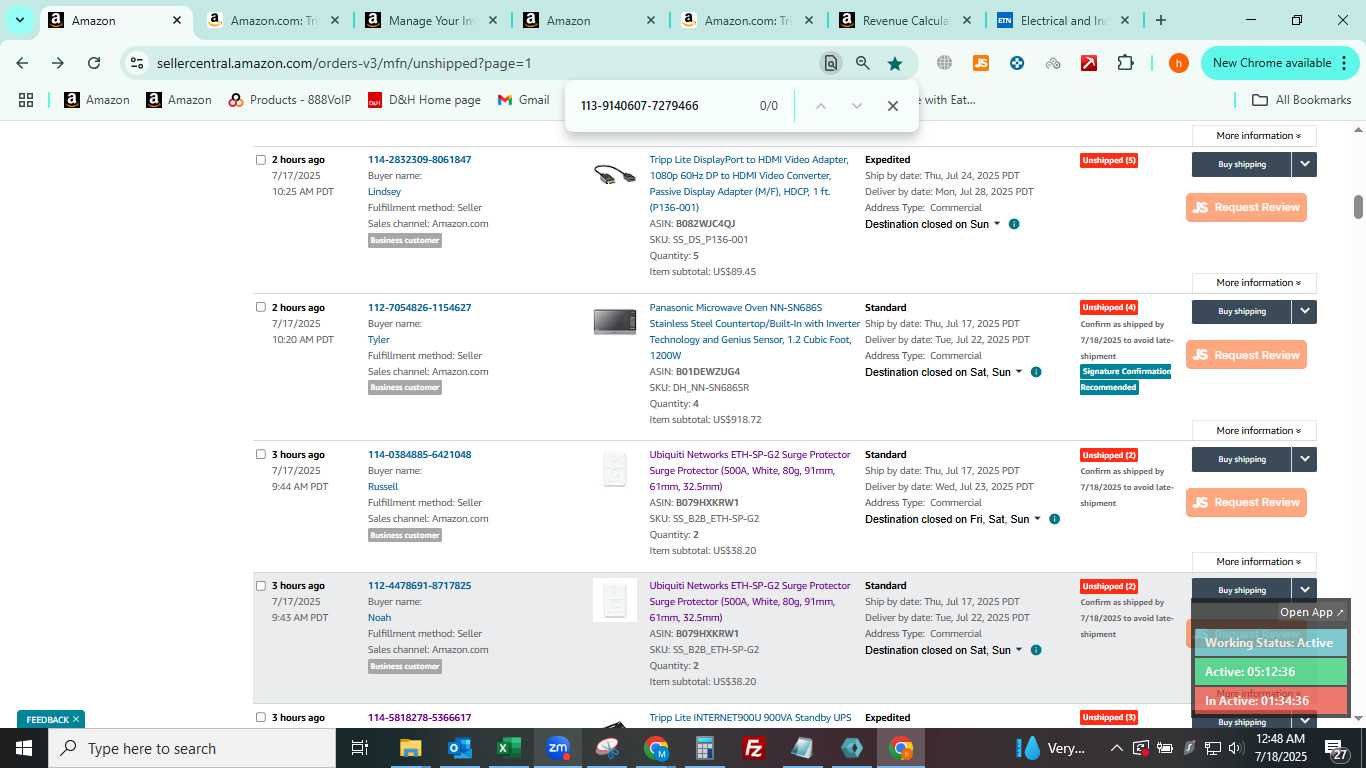The image size is (1366, 768).
Task: Open a new tab with plus button
Action: pyautogui.click(x=1161, y=20)
